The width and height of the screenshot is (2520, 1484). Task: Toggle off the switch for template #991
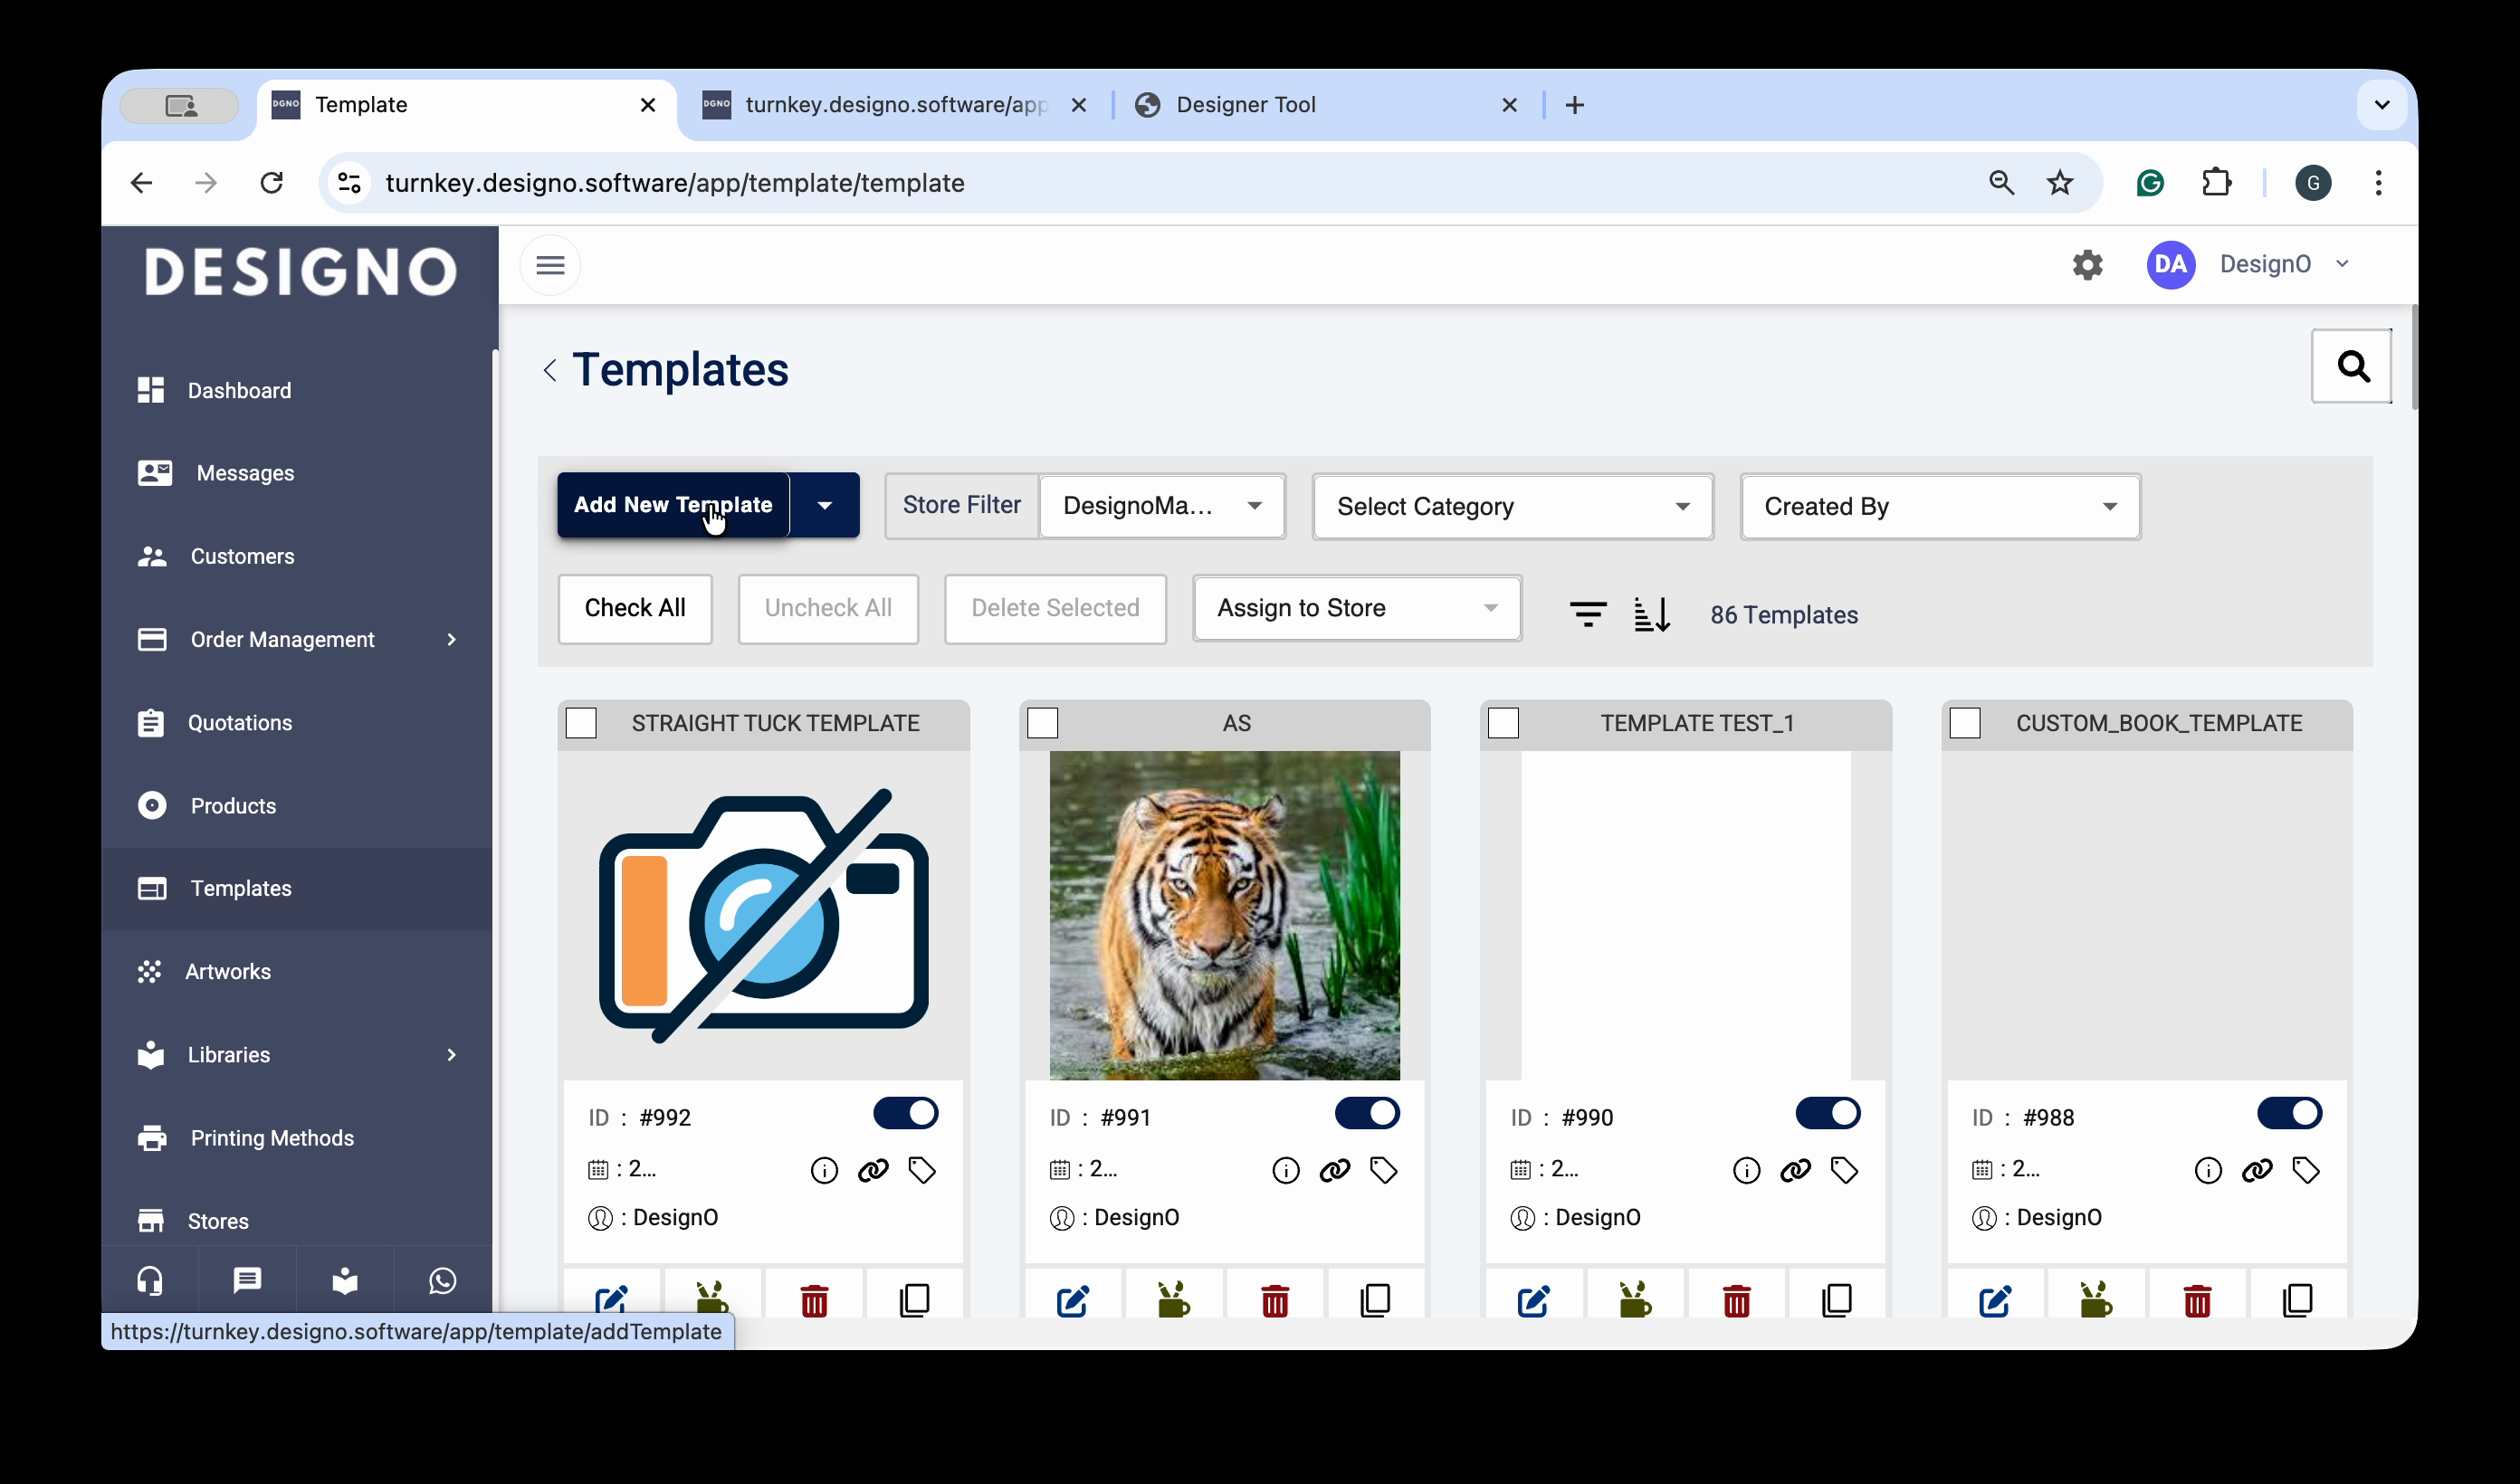click(x=1367, y=1113)
